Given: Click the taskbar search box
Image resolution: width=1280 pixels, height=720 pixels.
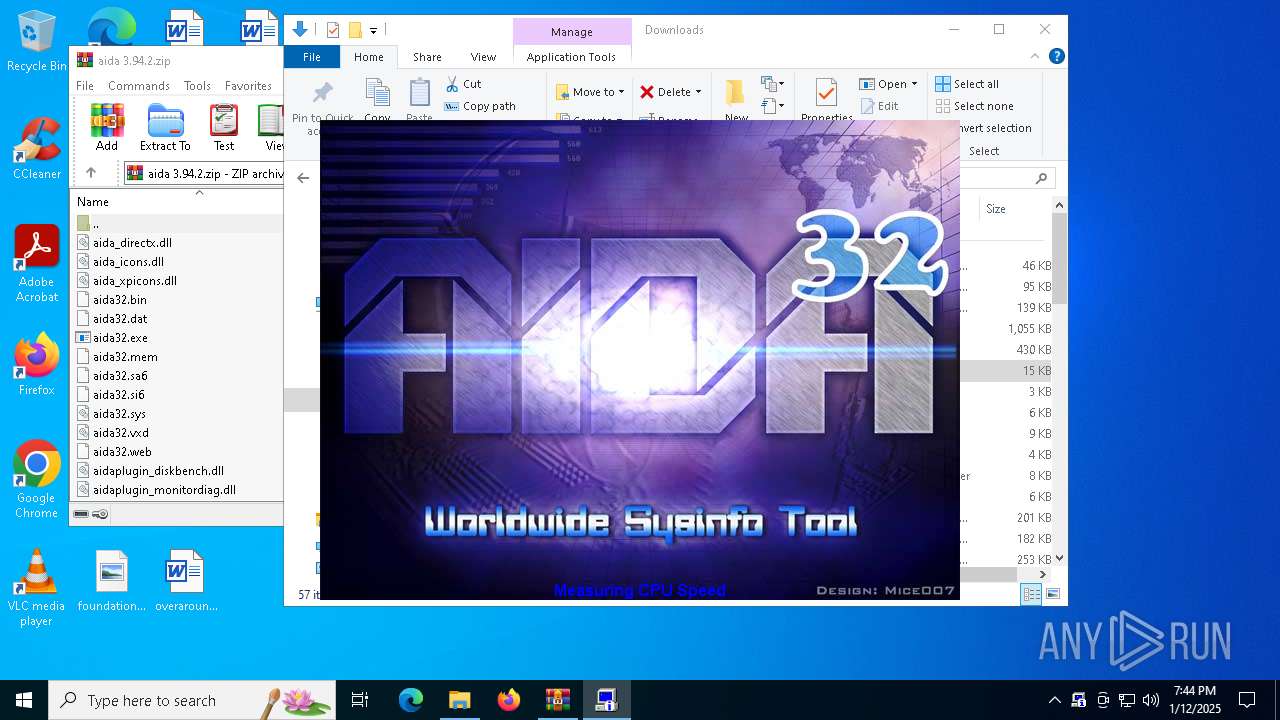Looking at the screenshot, I should tap(192, 700).
